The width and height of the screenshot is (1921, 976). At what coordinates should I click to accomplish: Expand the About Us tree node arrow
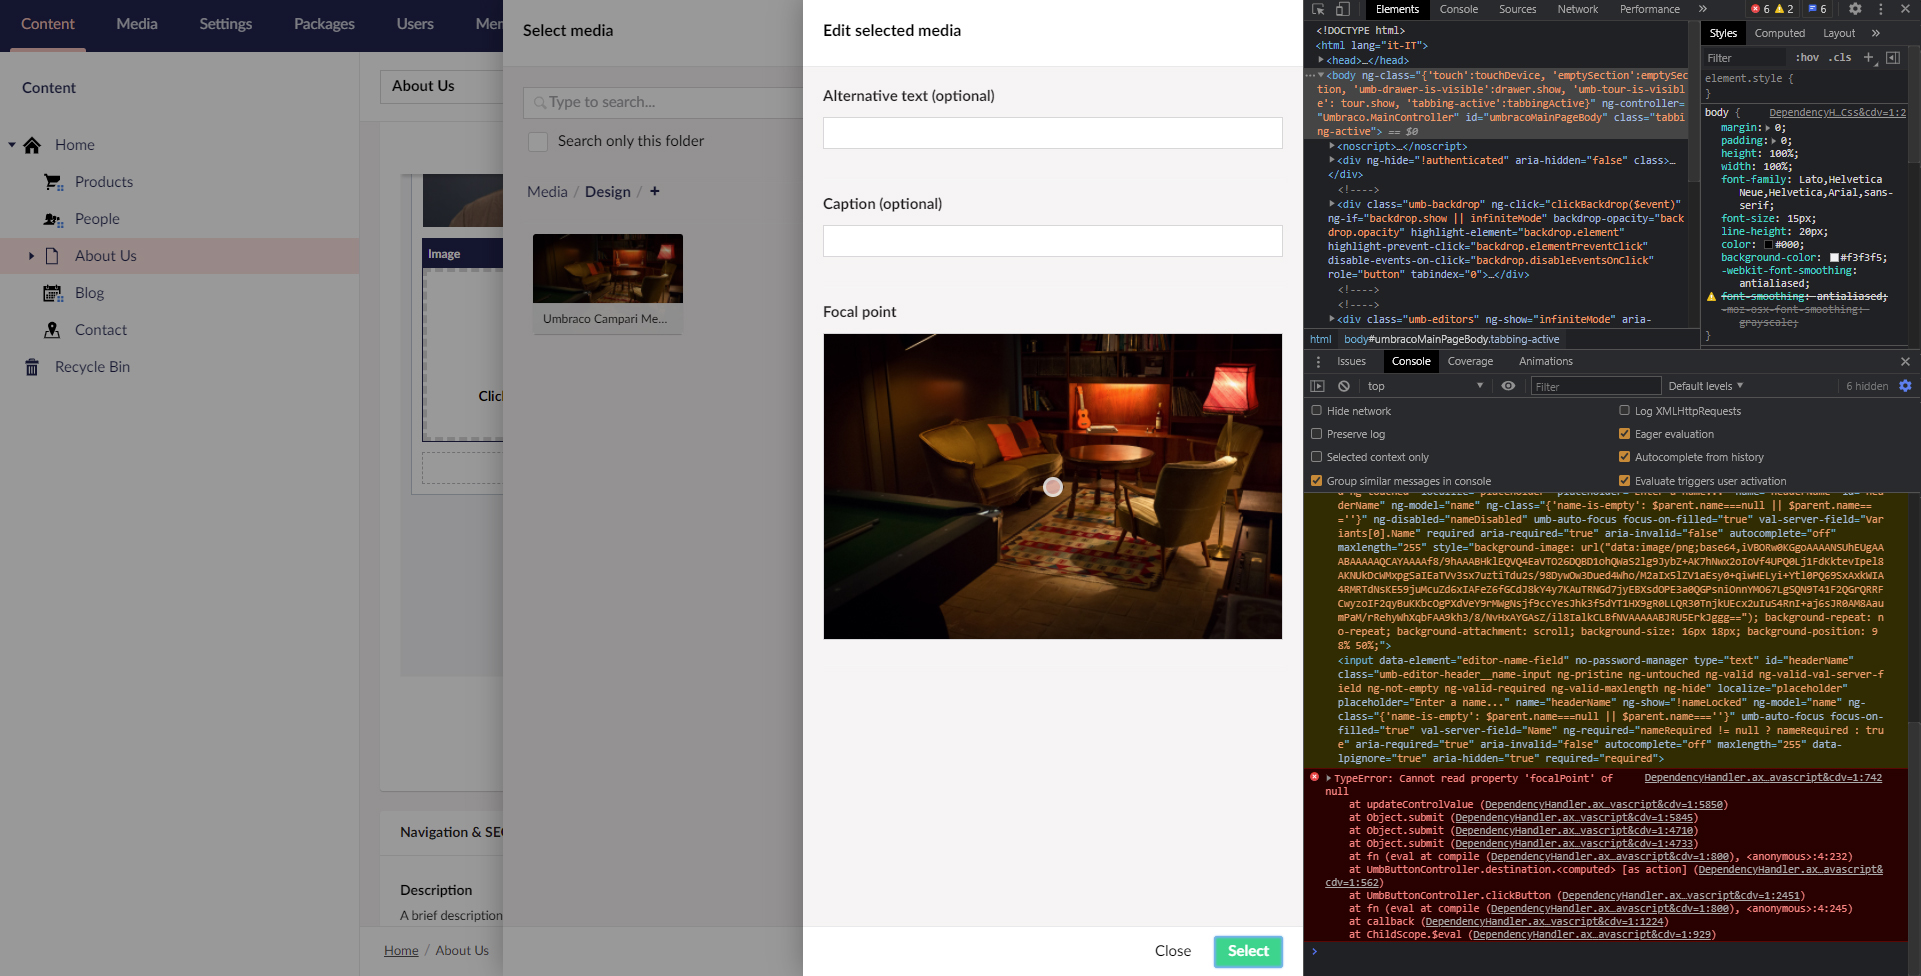31,256
